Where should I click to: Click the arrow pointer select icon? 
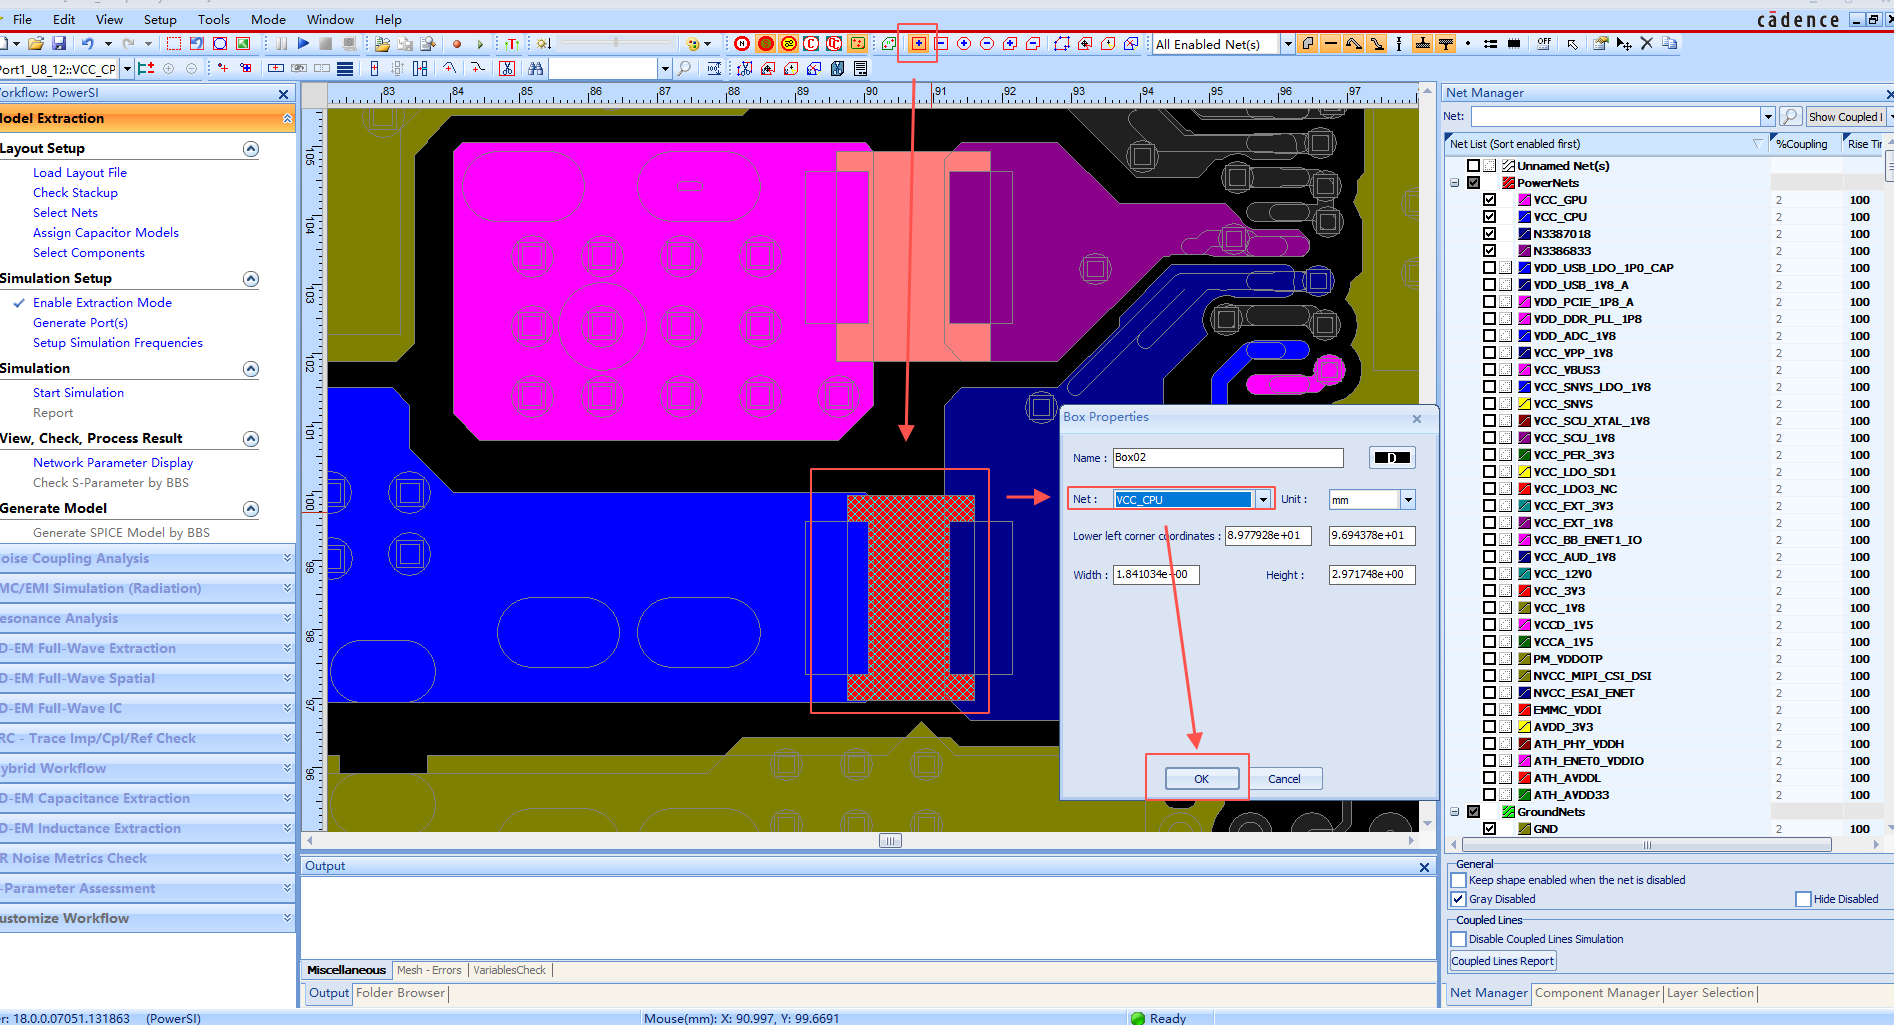click(1572, 44)
